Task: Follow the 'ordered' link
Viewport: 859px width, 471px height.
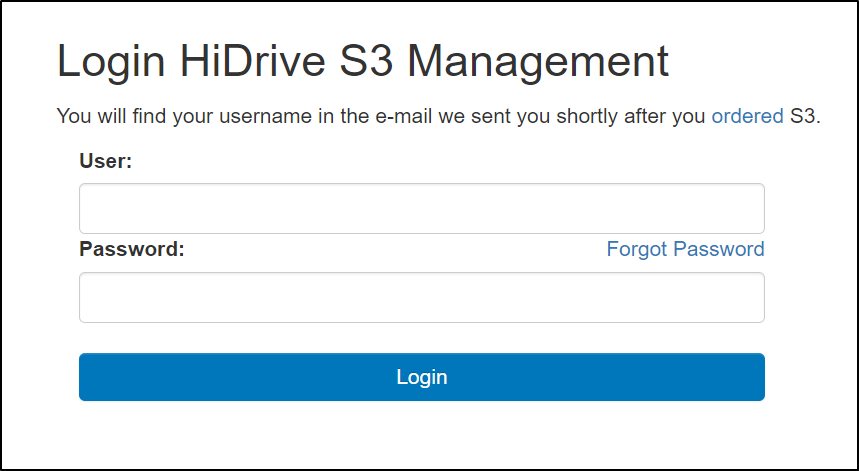Action: tap(747, 116)
